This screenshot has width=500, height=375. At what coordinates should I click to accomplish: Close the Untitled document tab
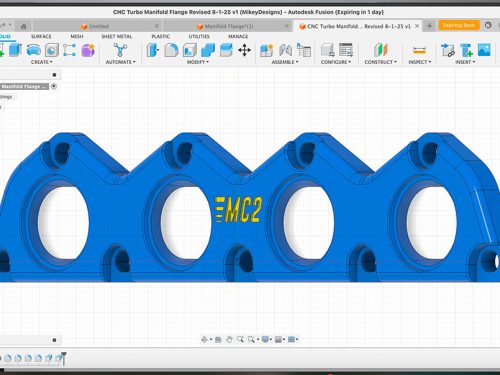click(156, 26)
